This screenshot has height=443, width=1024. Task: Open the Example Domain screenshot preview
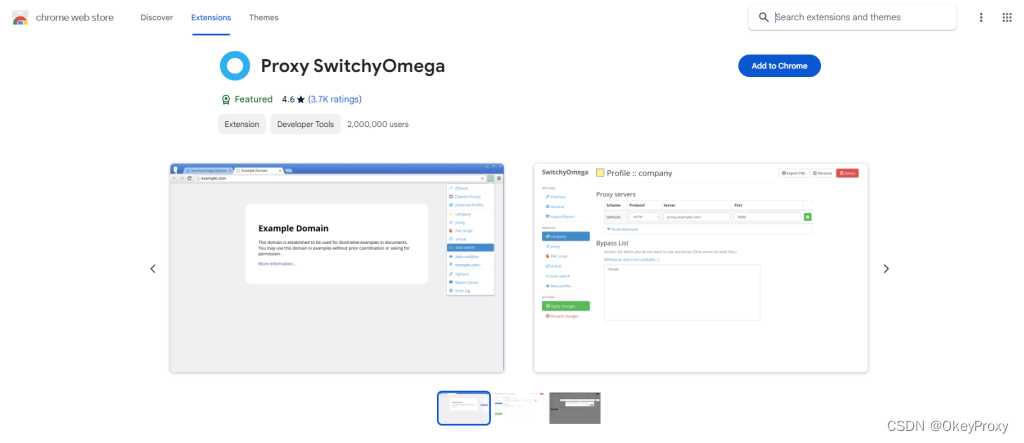click(x=337, y=268)
